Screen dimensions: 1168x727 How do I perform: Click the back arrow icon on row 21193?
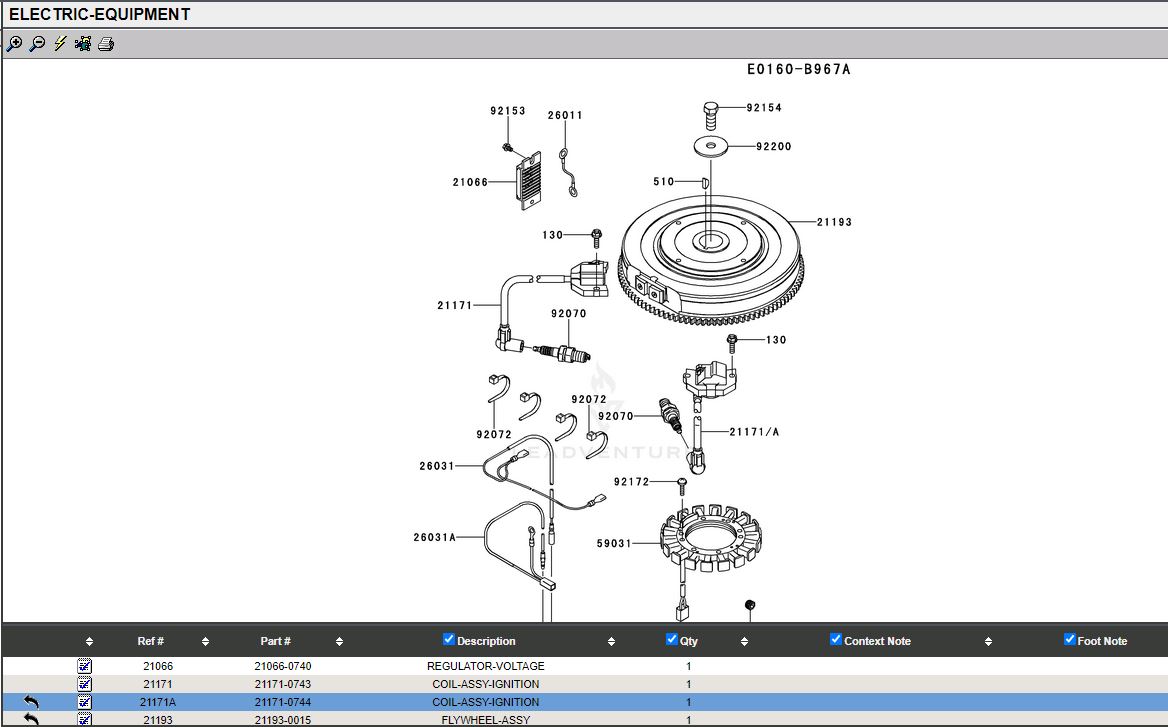(x=31, y=719)
